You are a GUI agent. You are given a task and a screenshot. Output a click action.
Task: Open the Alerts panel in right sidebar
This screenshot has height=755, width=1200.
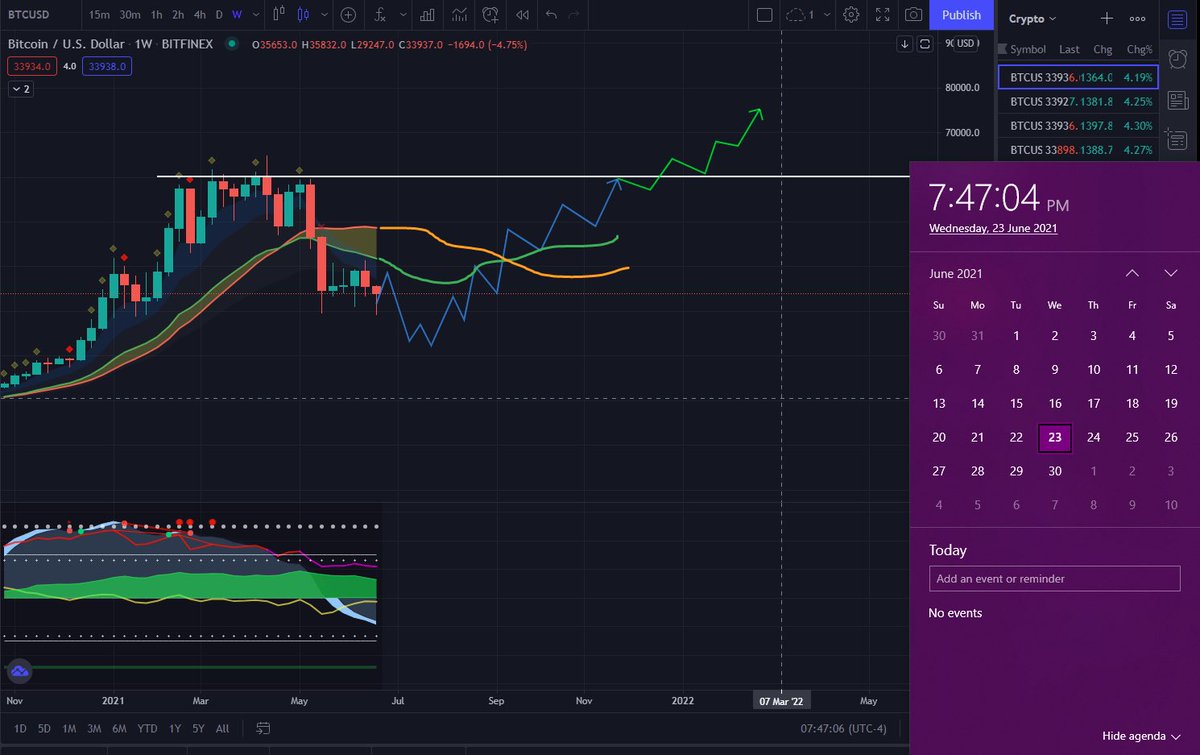[1177, 59]
